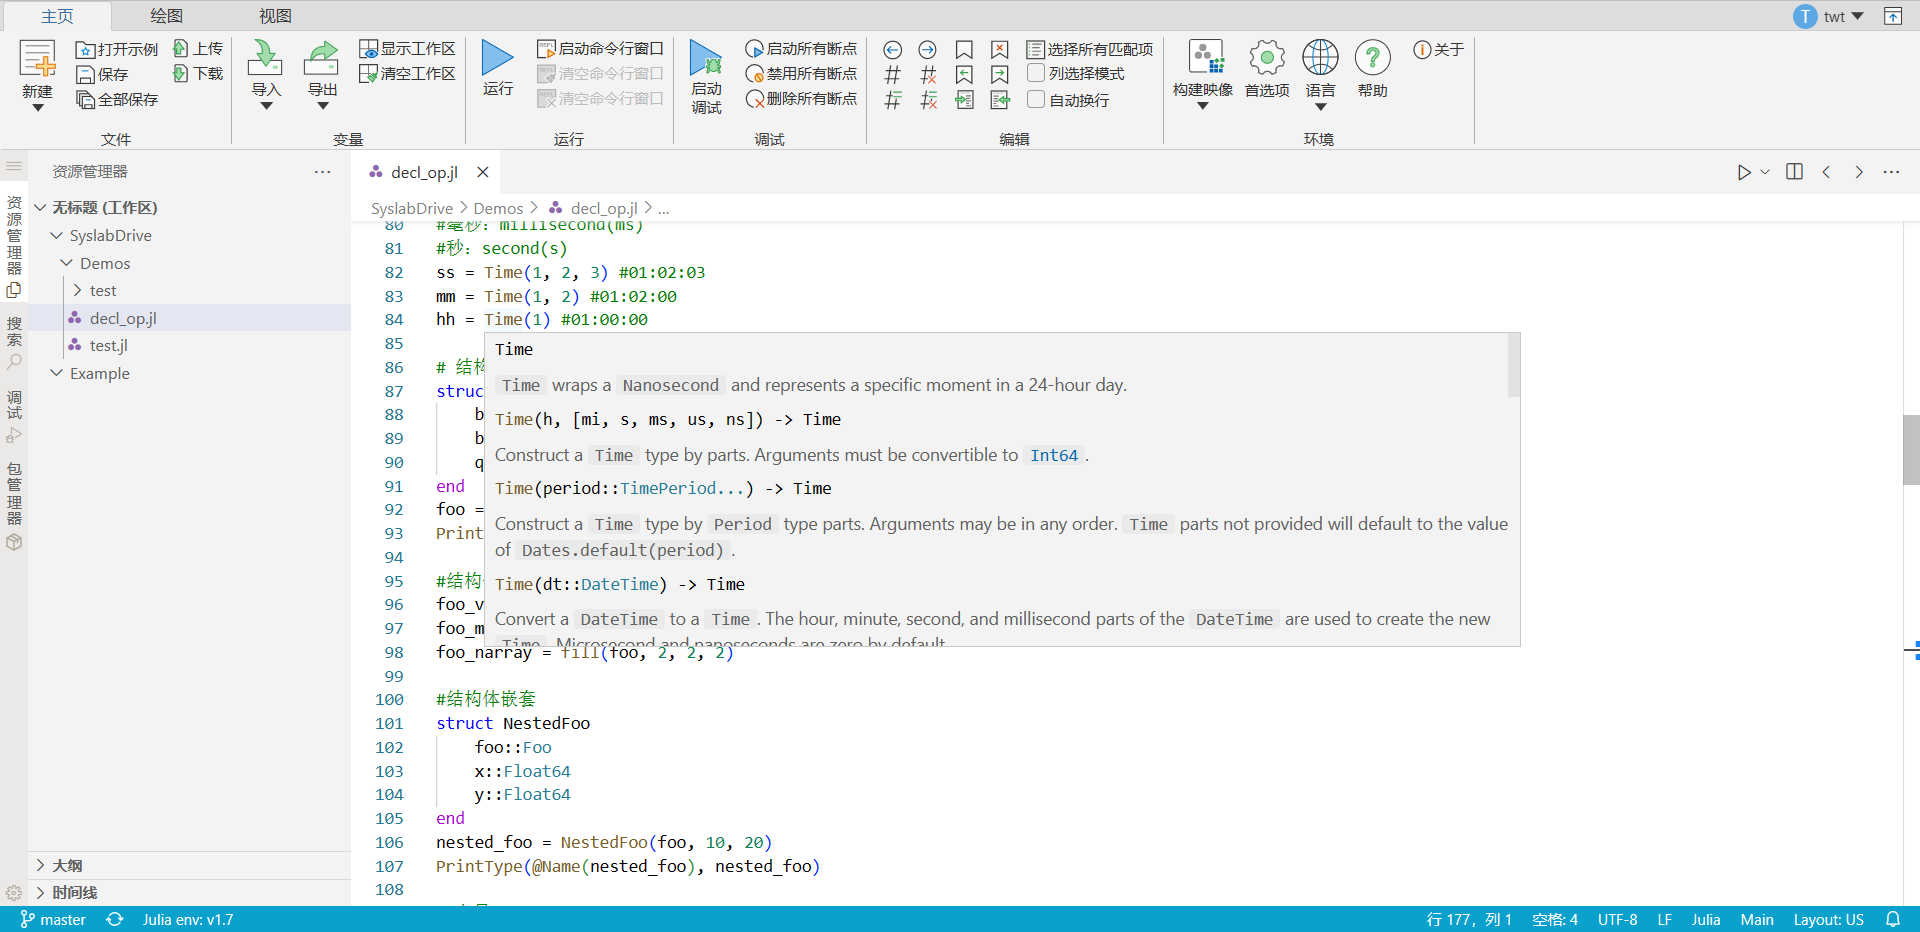Click notification bell in status bar

click(x=1892, y=919)
